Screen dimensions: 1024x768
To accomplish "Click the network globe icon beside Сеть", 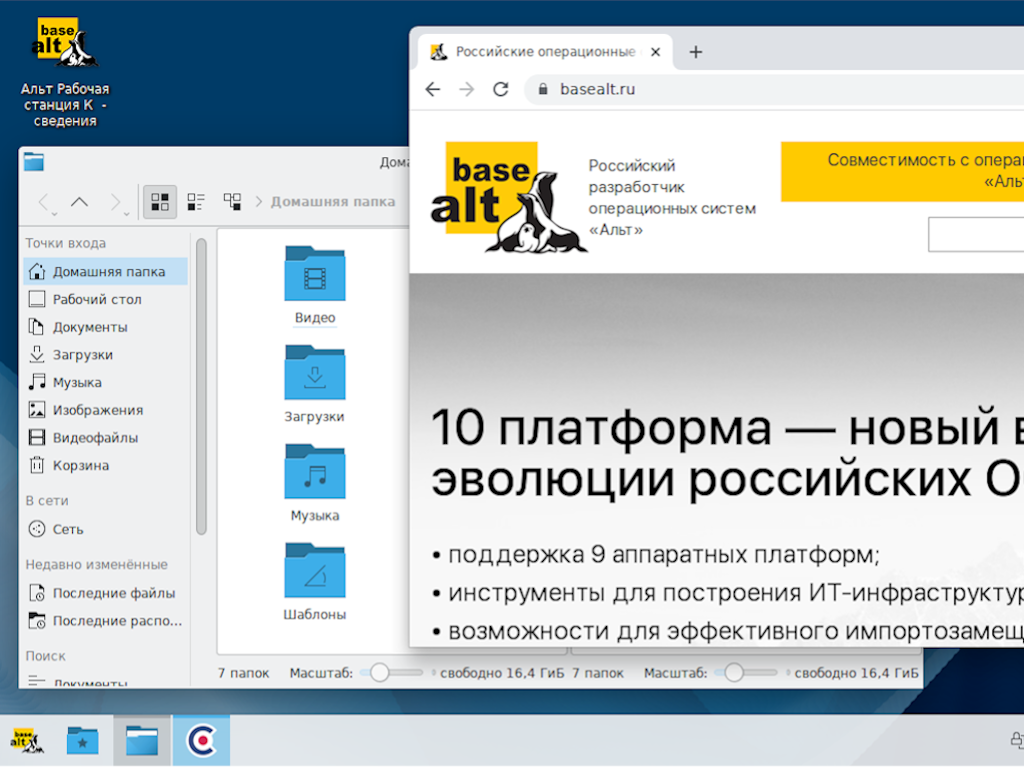I will click(x=37, y=529).
